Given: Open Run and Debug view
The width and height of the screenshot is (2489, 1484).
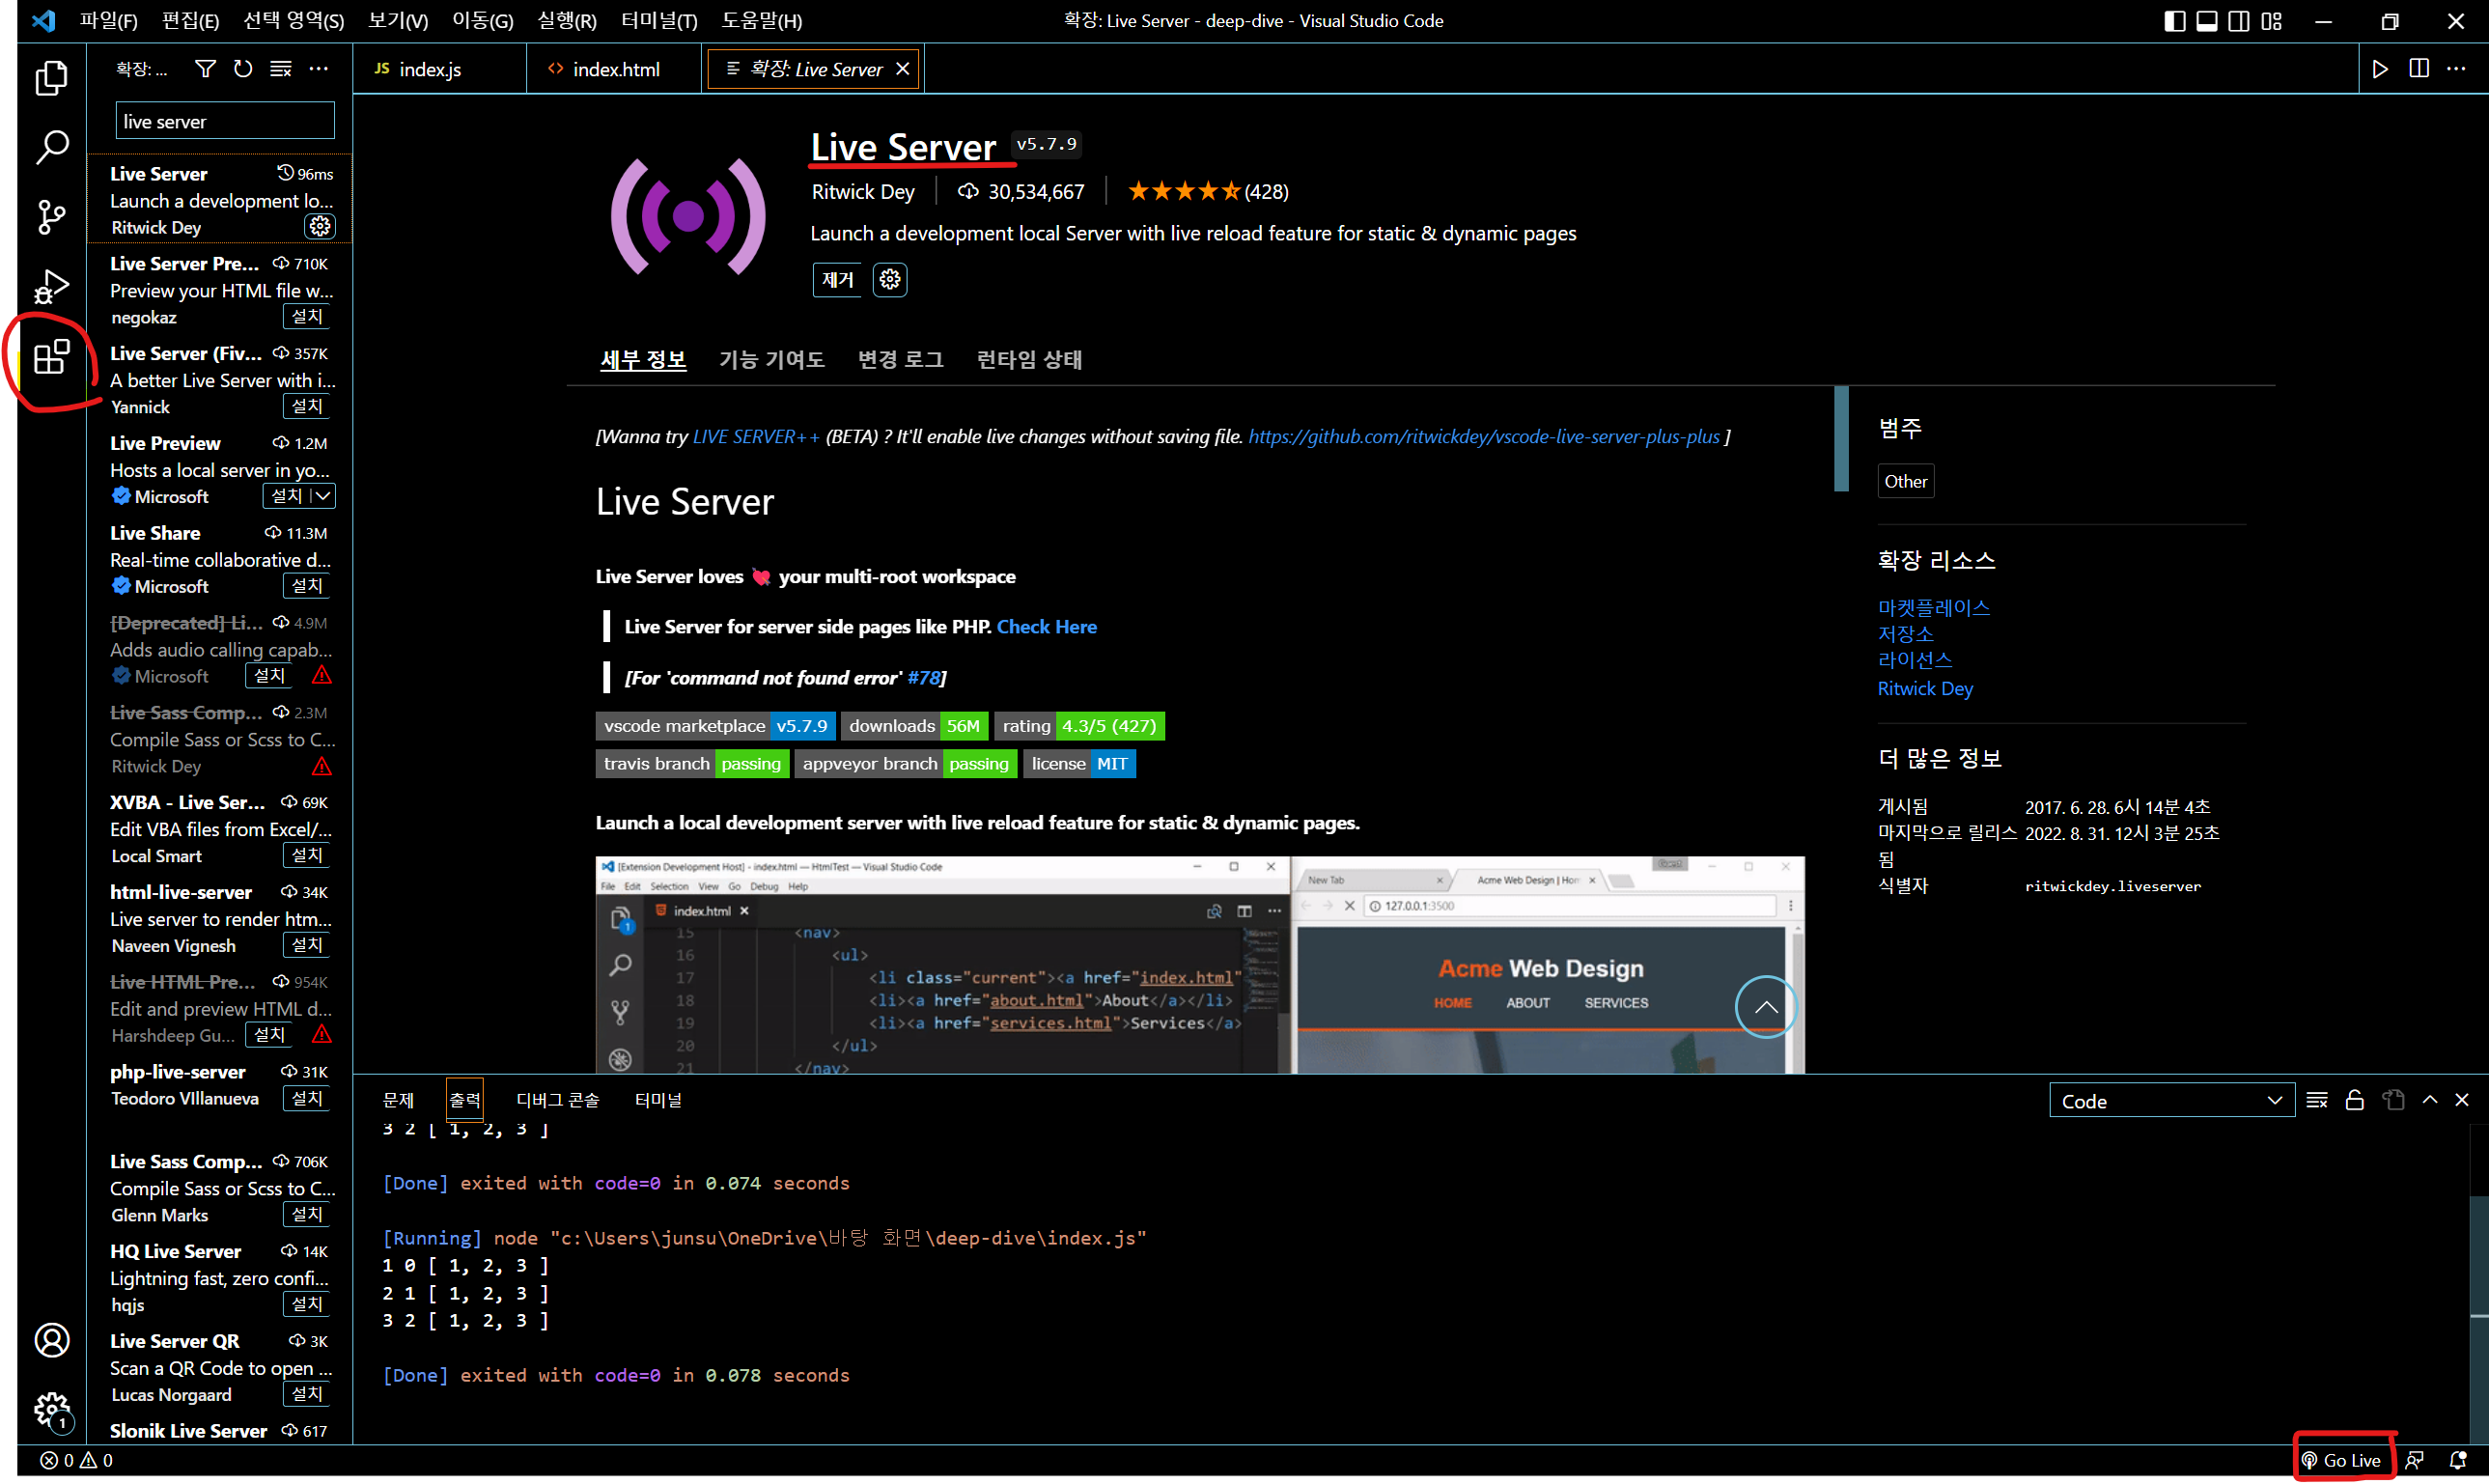Looking at the screenshot, I should [x=51, y=286].
